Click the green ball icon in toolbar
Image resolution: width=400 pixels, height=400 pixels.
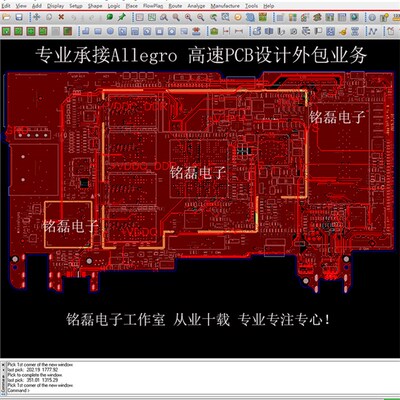coord(109,17)
